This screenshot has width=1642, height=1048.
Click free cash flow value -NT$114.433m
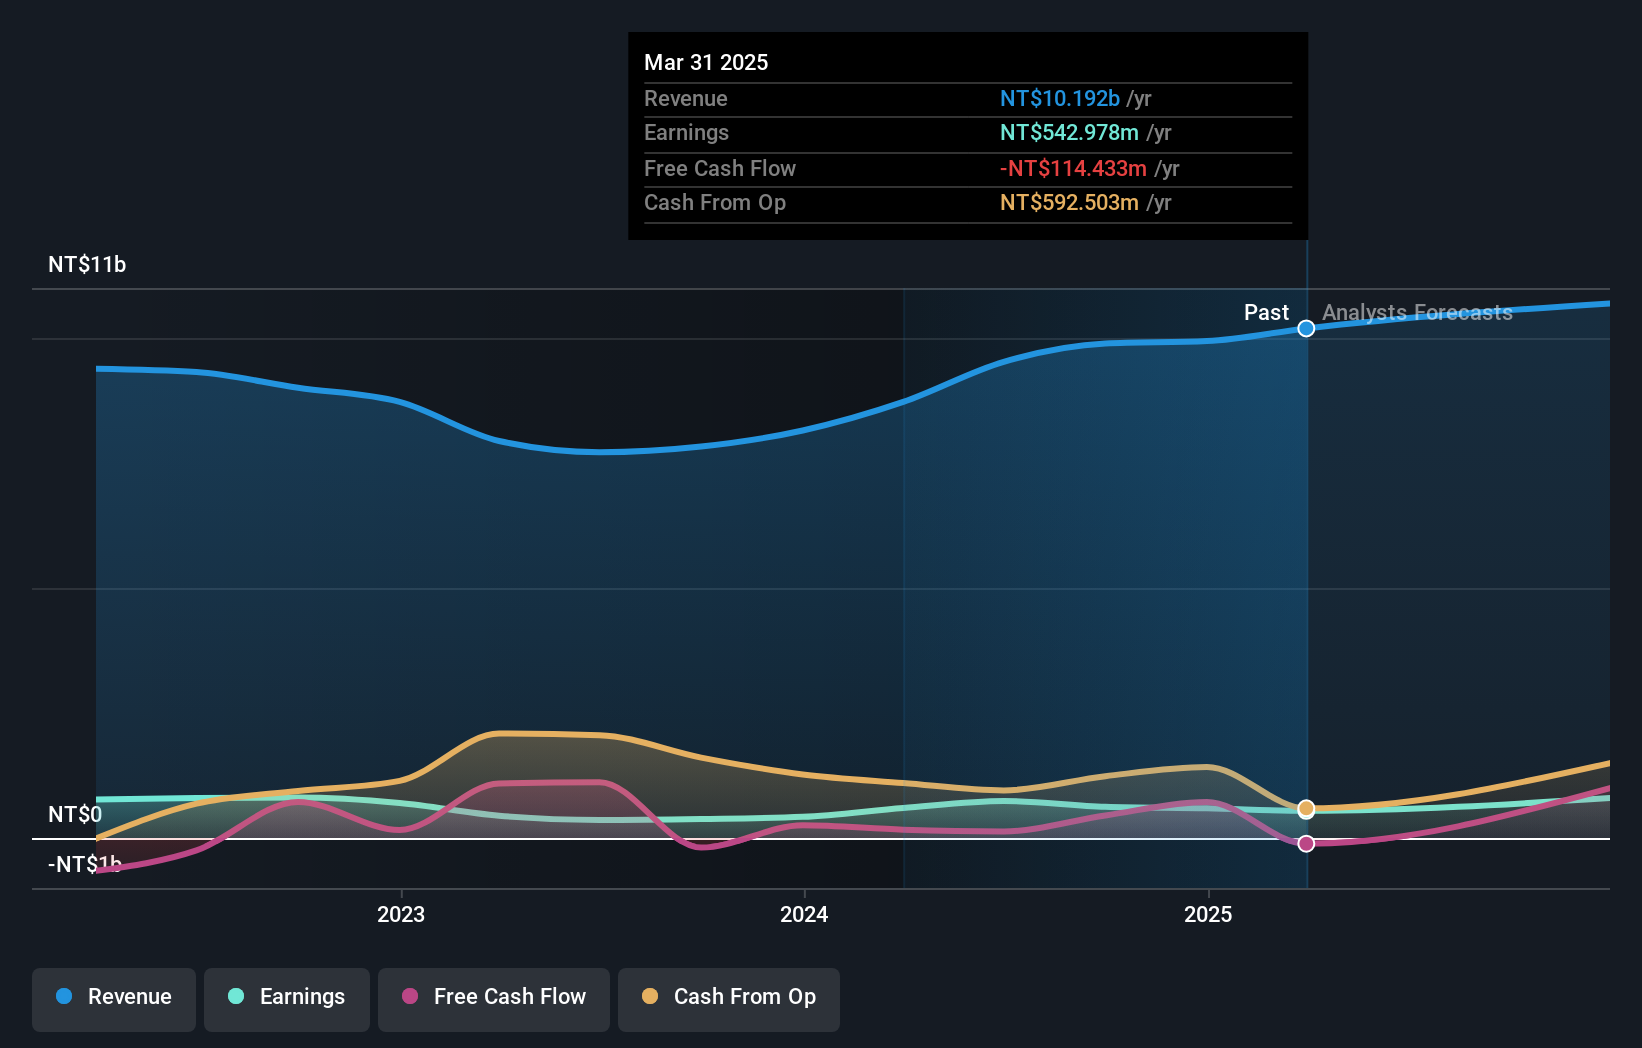(x=1073, y=168)
